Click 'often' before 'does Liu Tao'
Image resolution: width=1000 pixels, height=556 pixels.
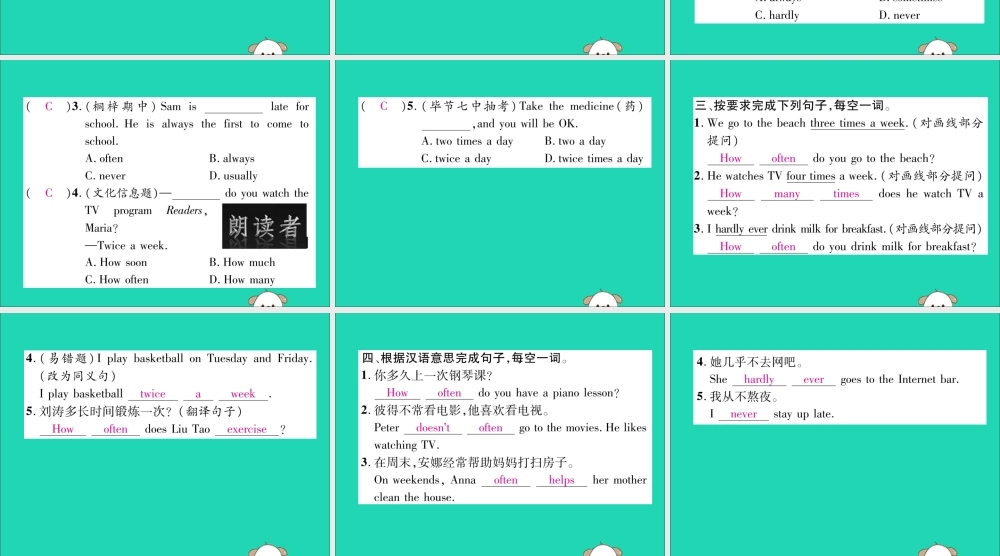point(115,429)
